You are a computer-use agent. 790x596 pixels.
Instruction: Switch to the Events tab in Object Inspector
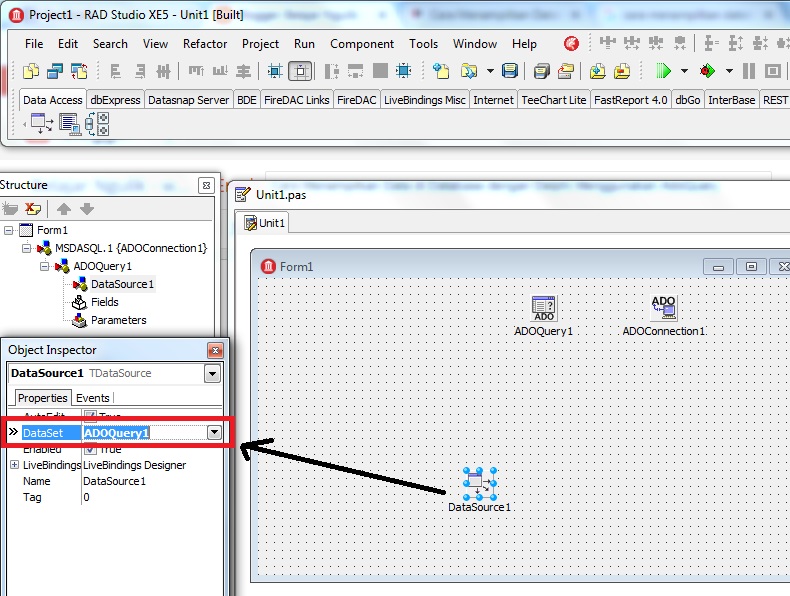coord(93,398)
